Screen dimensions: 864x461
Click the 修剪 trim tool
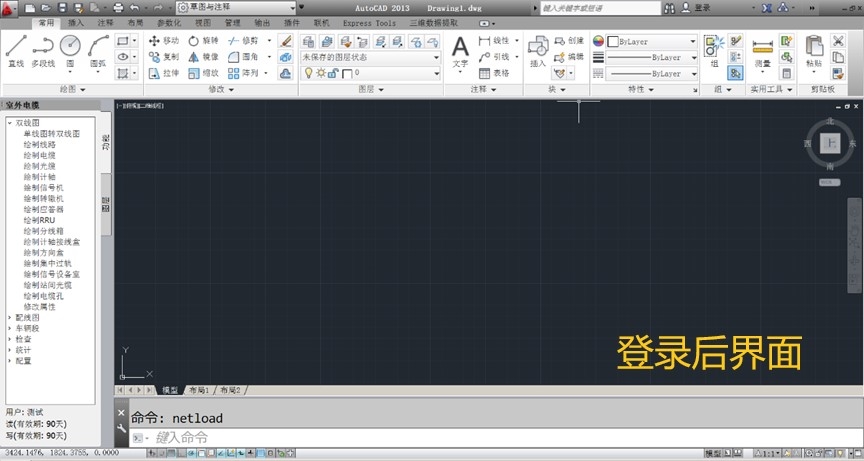[x=243, y=40]
